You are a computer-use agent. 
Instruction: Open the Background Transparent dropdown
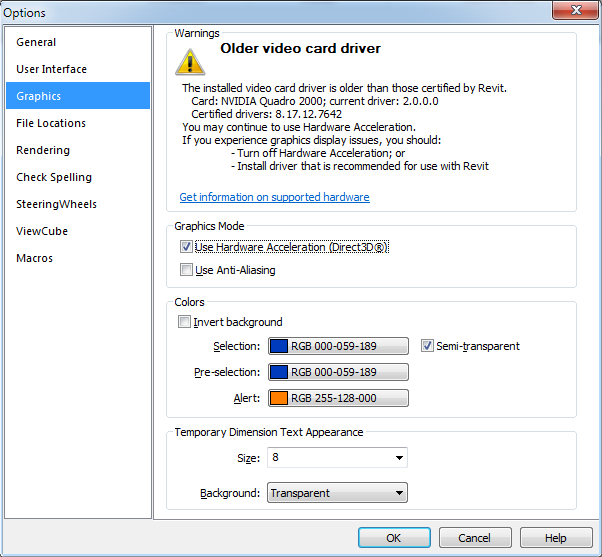(x=337, y=493)
